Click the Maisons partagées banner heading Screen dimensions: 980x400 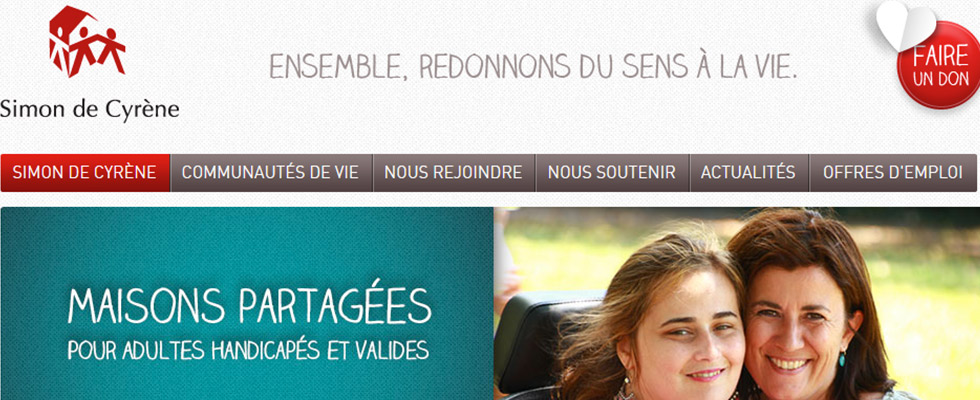[x=249, y=306]
